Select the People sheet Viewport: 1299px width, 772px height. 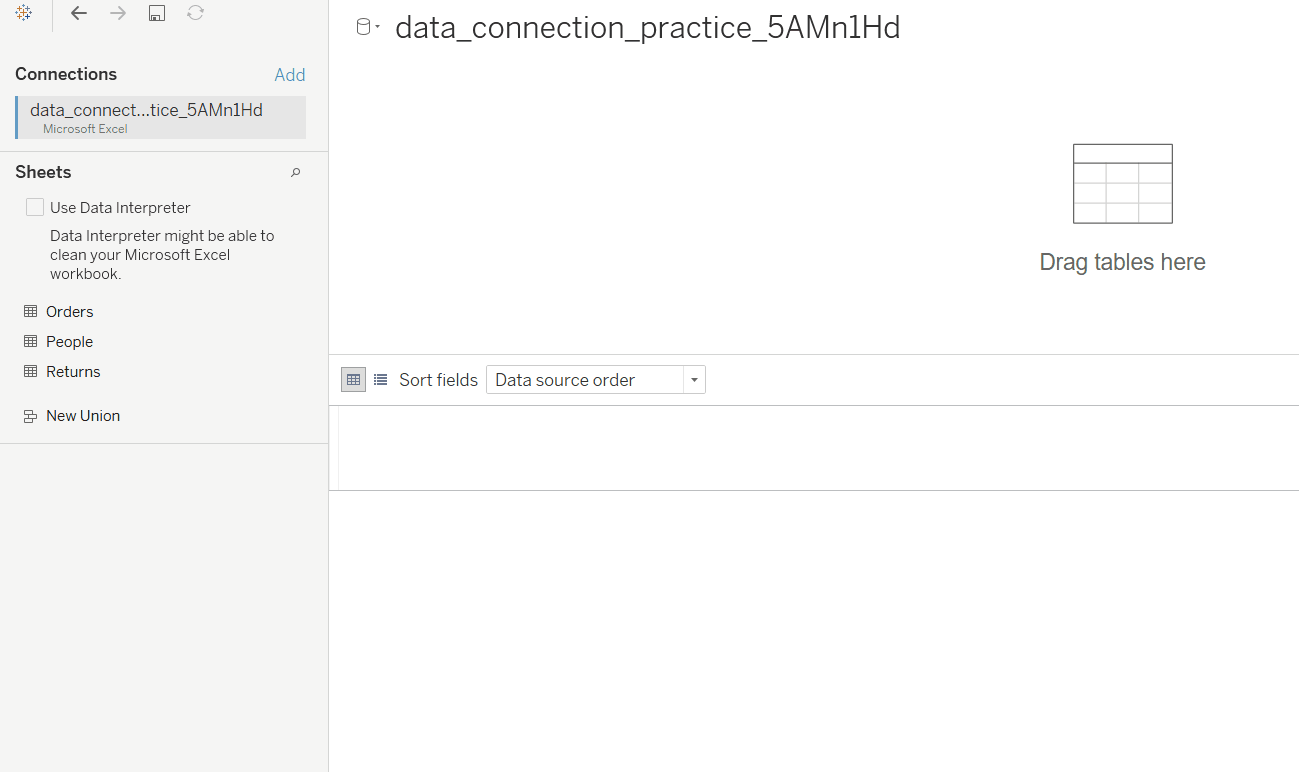click(x=69, y=341)
